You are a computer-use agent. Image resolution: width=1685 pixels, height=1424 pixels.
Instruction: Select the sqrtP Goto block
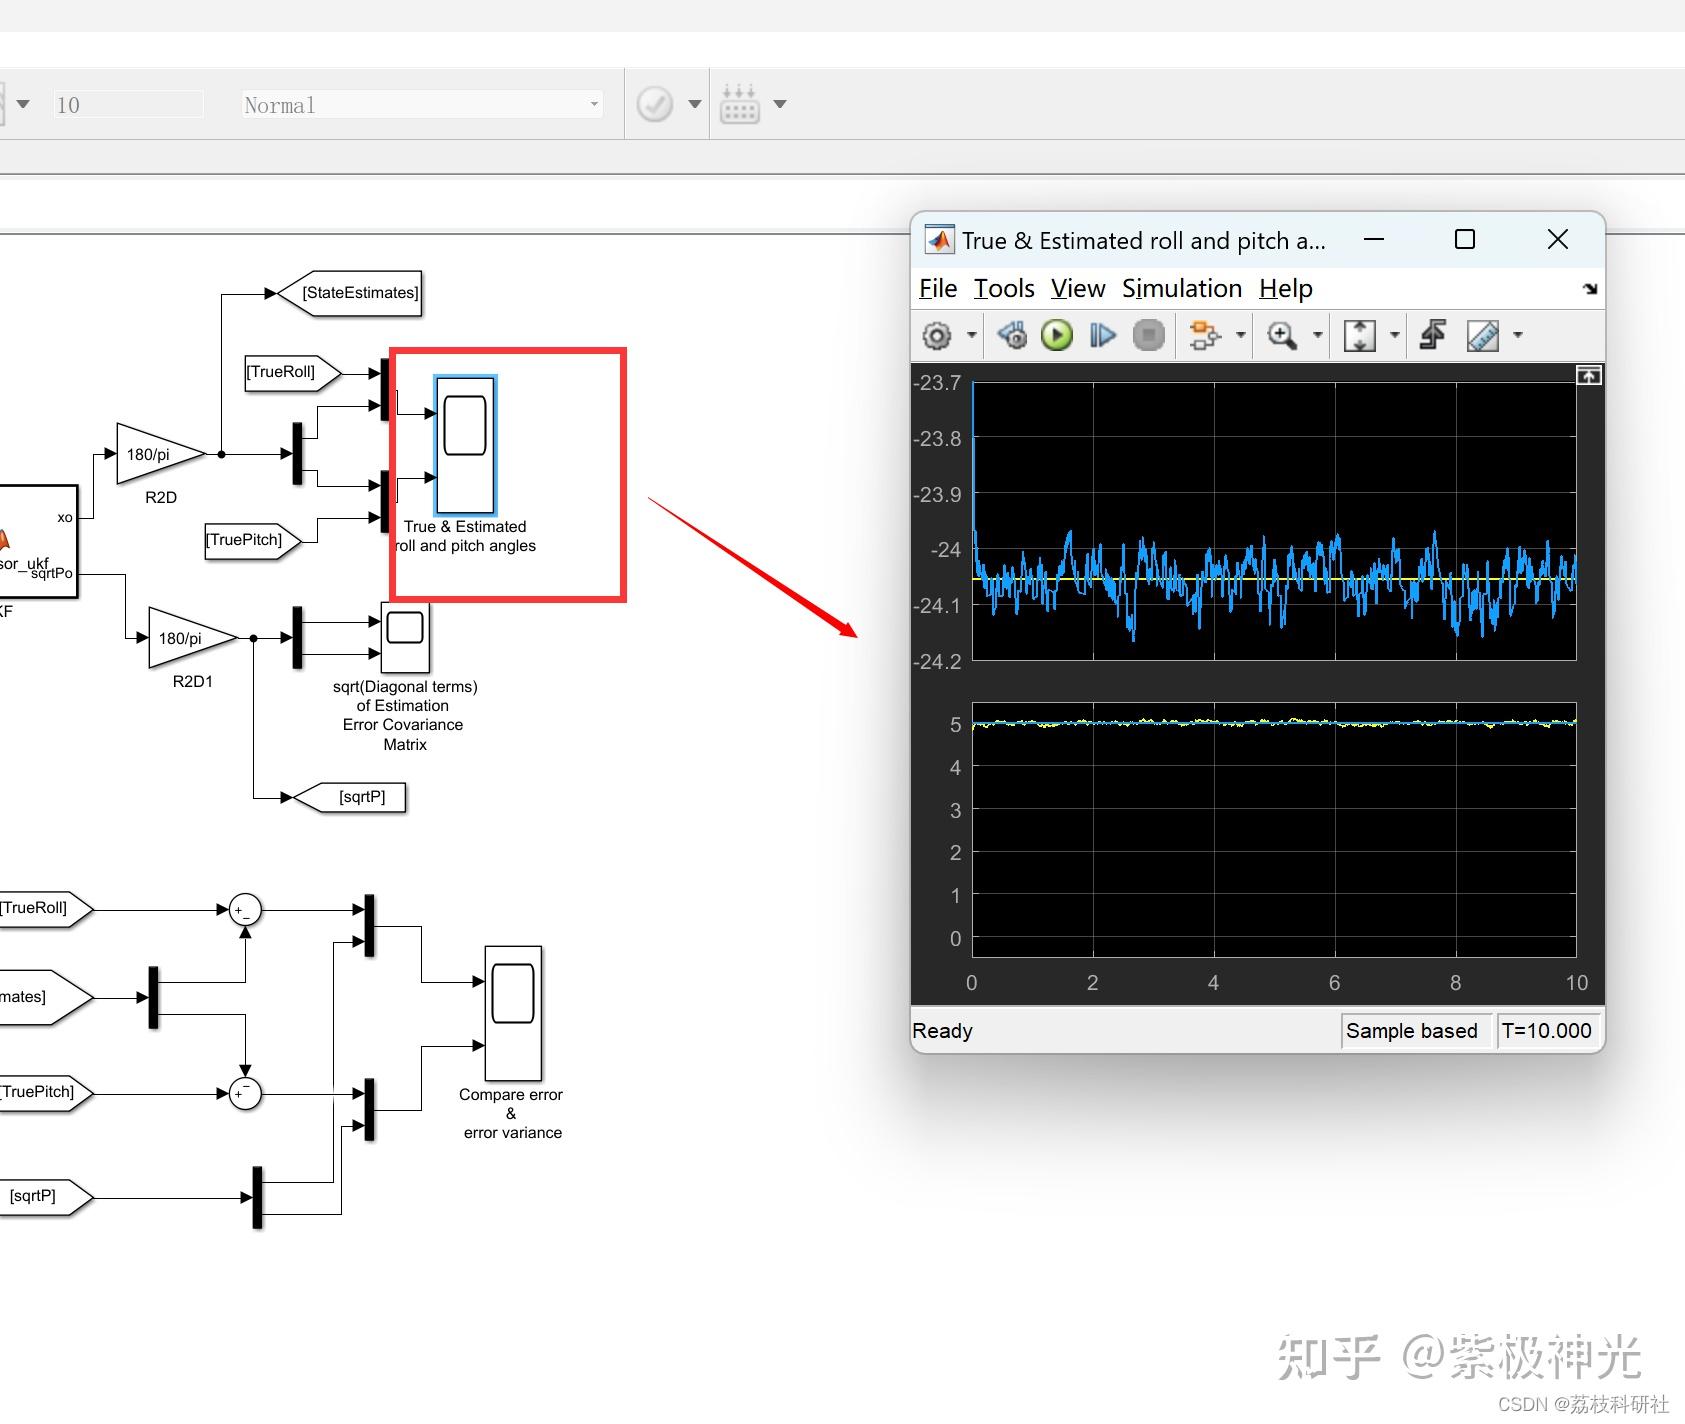click(x=350, y=797)
